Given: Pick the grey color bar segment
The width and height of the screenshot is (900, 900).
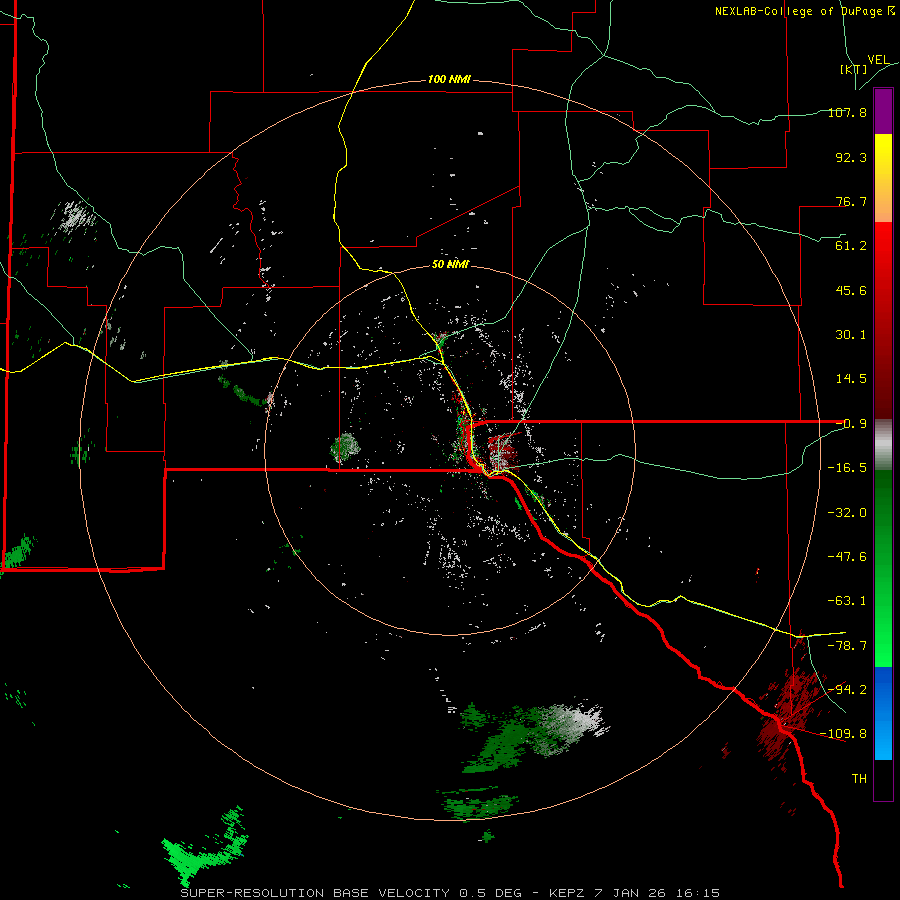Looking at the screenshot, I should pyautogui.click(x=883, y=445).
